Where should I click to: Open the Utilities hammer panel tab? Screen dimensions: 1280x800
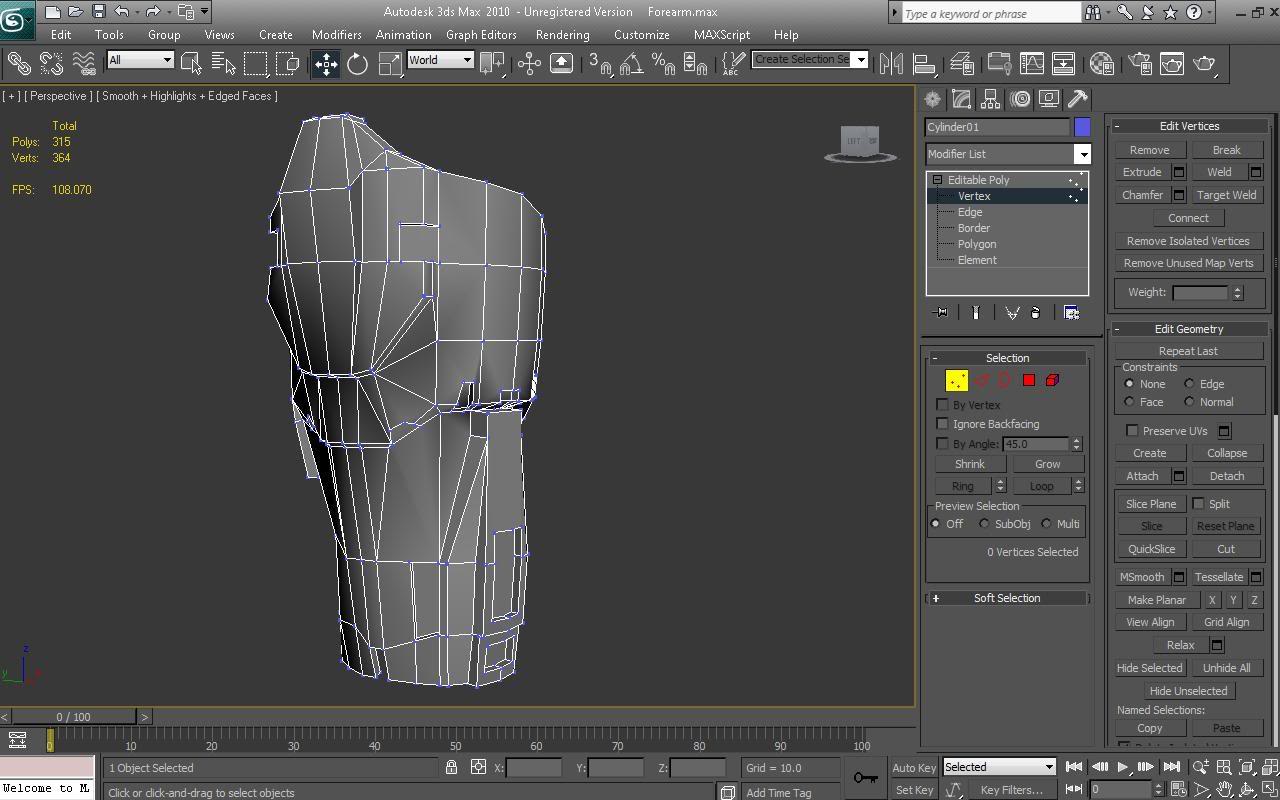click(x=1078, y=99)
